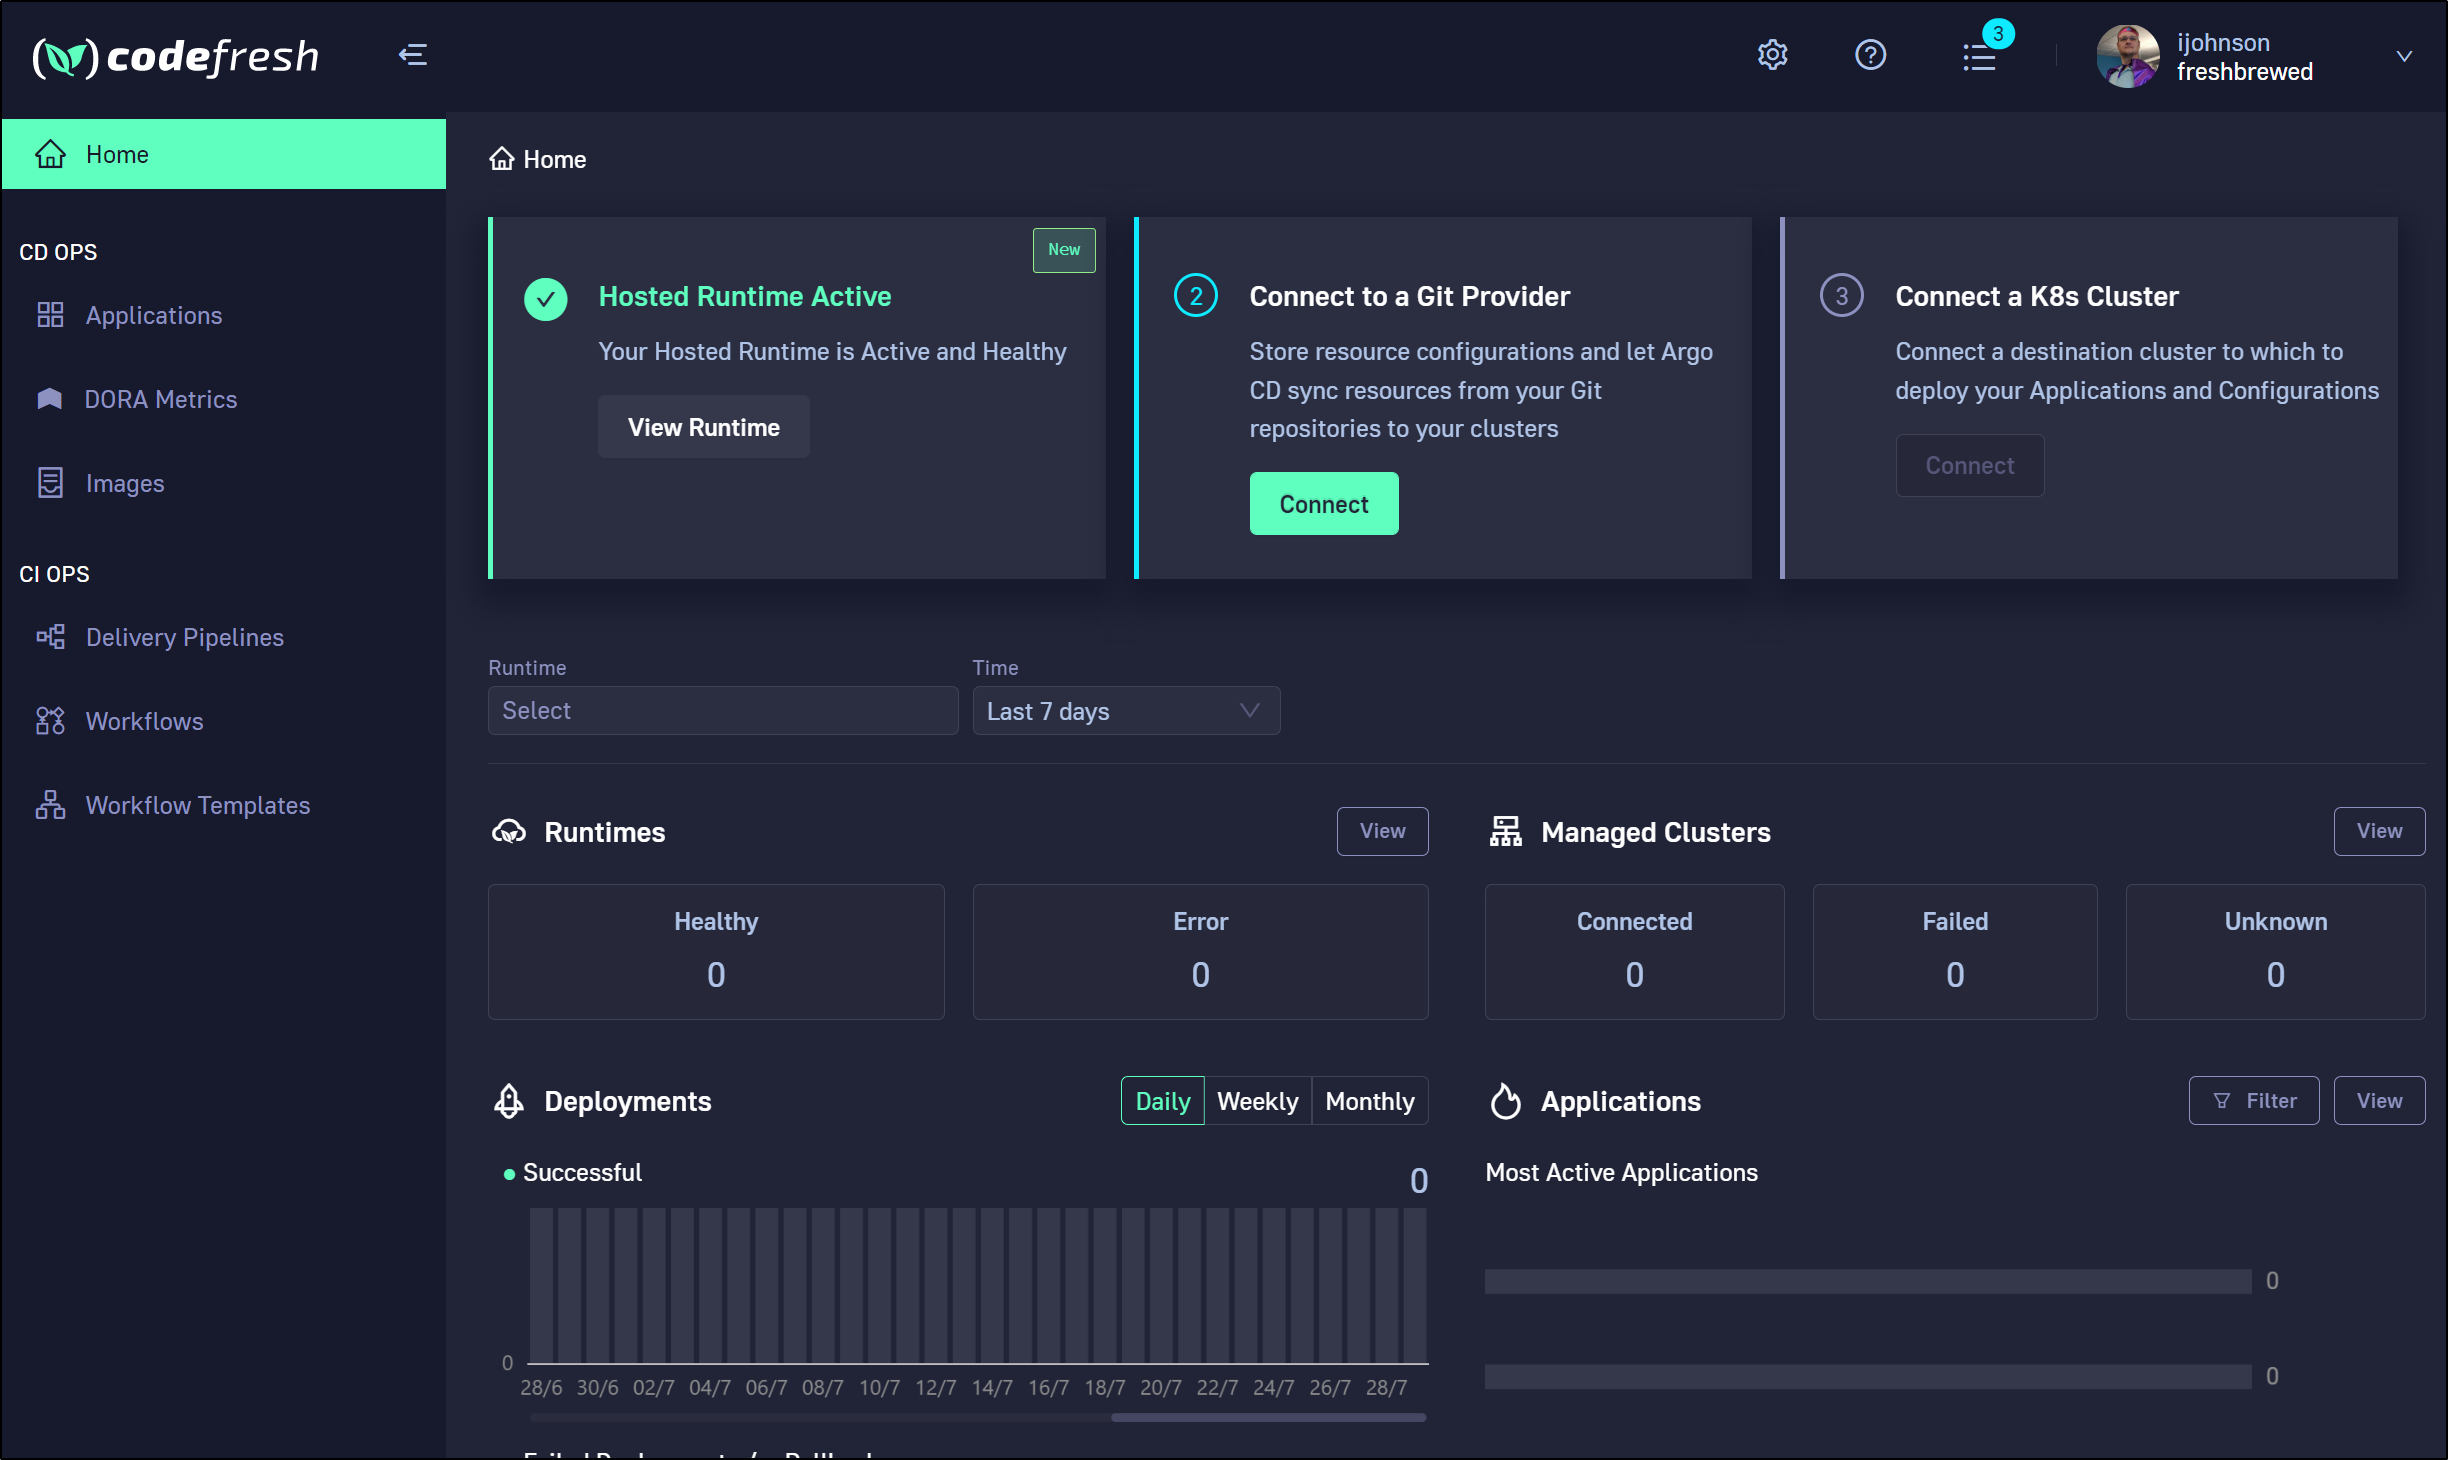Click the 28/7 date label on chart
Screen dimensions: 2448x1460
coord(1386,1388)
